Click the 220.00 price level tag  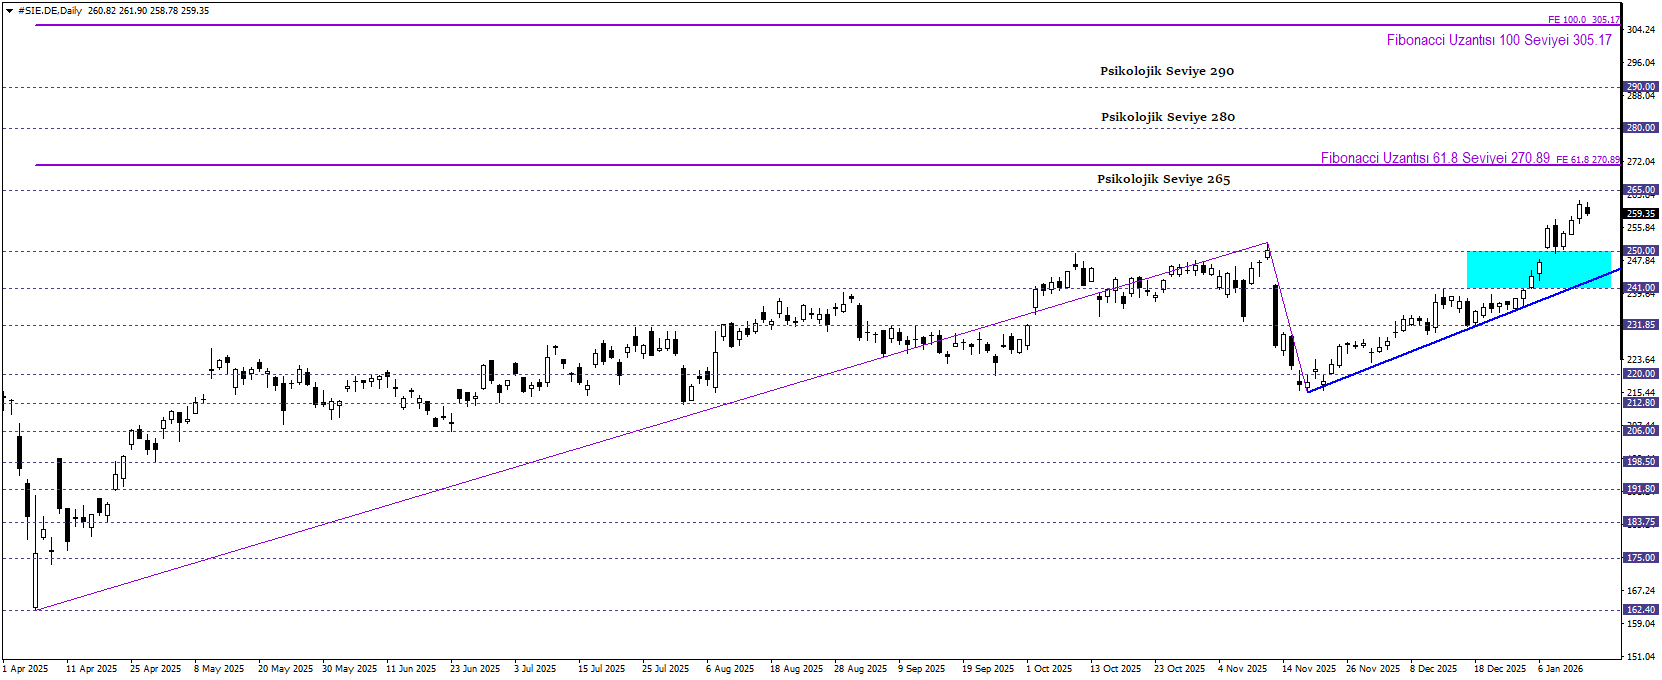[1641, 374]
